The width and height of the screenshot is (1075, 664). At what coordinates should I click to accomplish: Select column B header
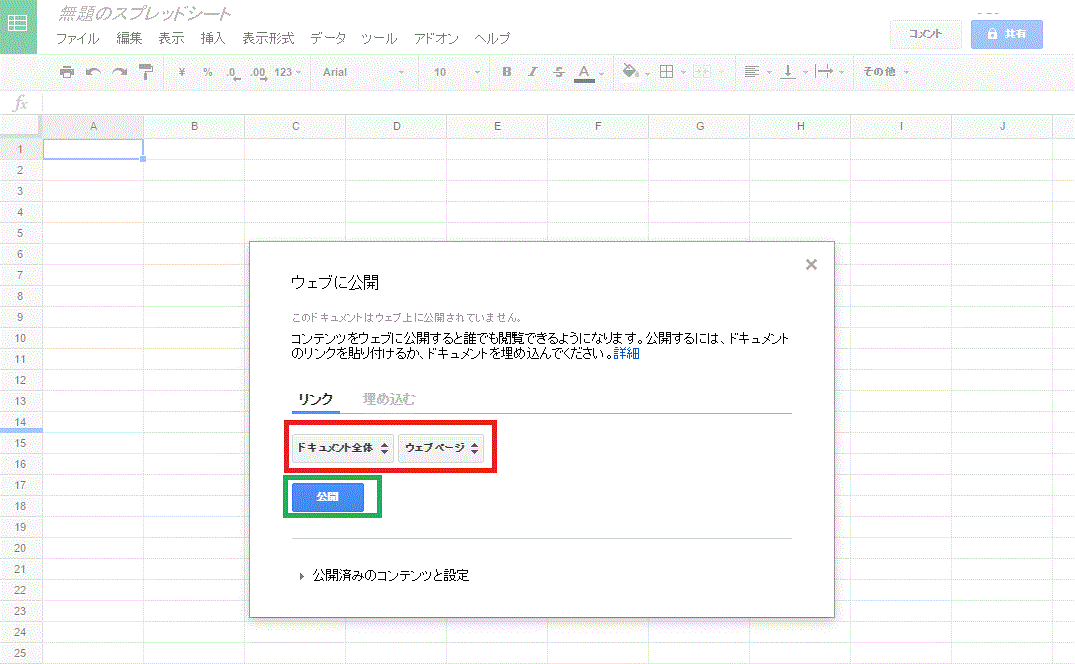[194, 126]
